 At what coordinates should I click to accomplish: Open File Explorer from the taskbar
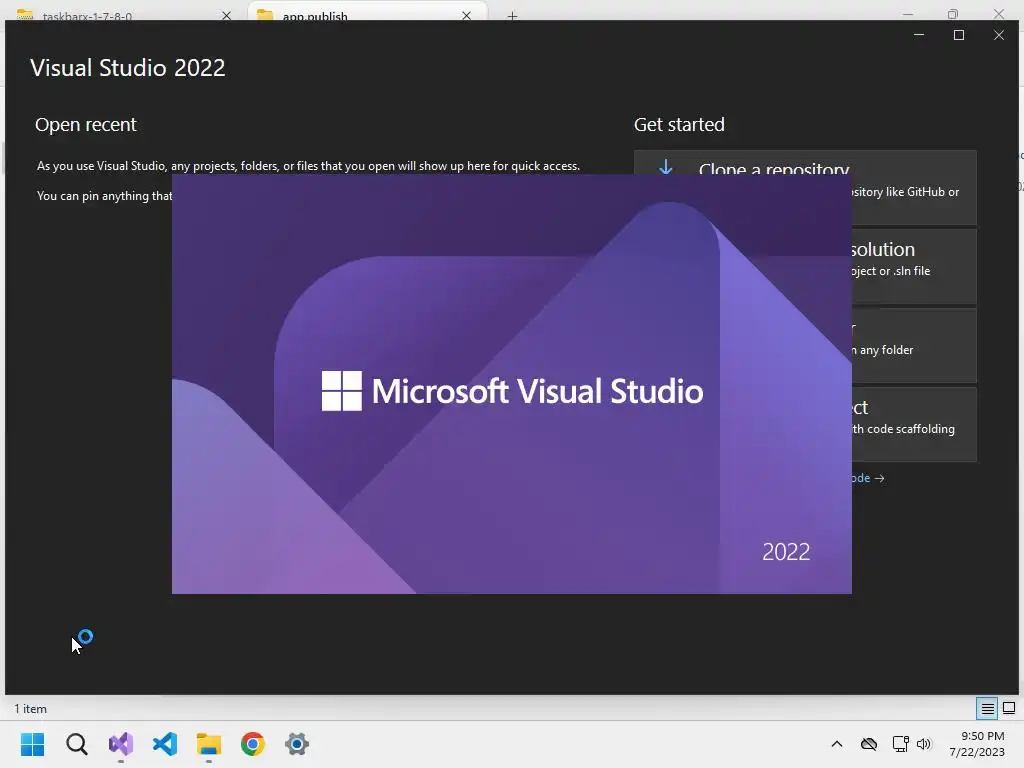point(209,744)
